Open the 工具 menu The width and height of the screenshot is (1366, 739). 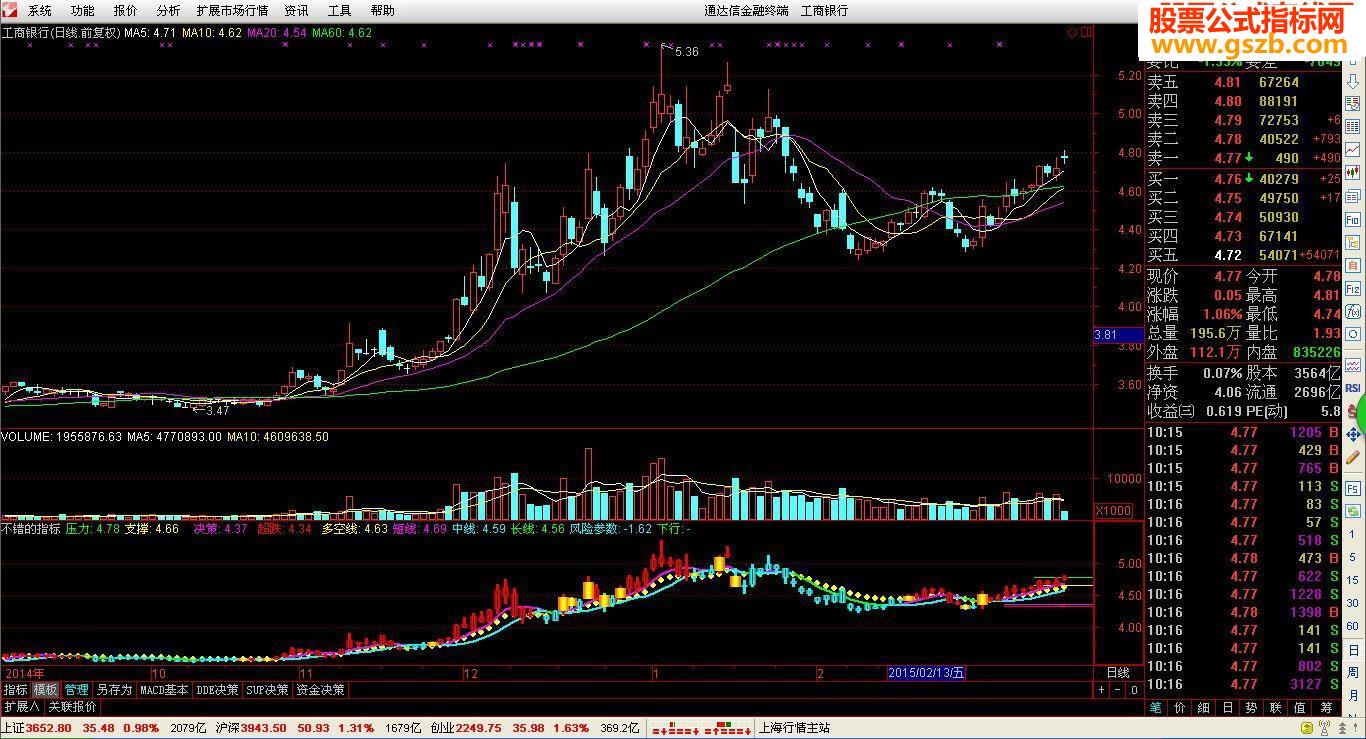[340, 10]
